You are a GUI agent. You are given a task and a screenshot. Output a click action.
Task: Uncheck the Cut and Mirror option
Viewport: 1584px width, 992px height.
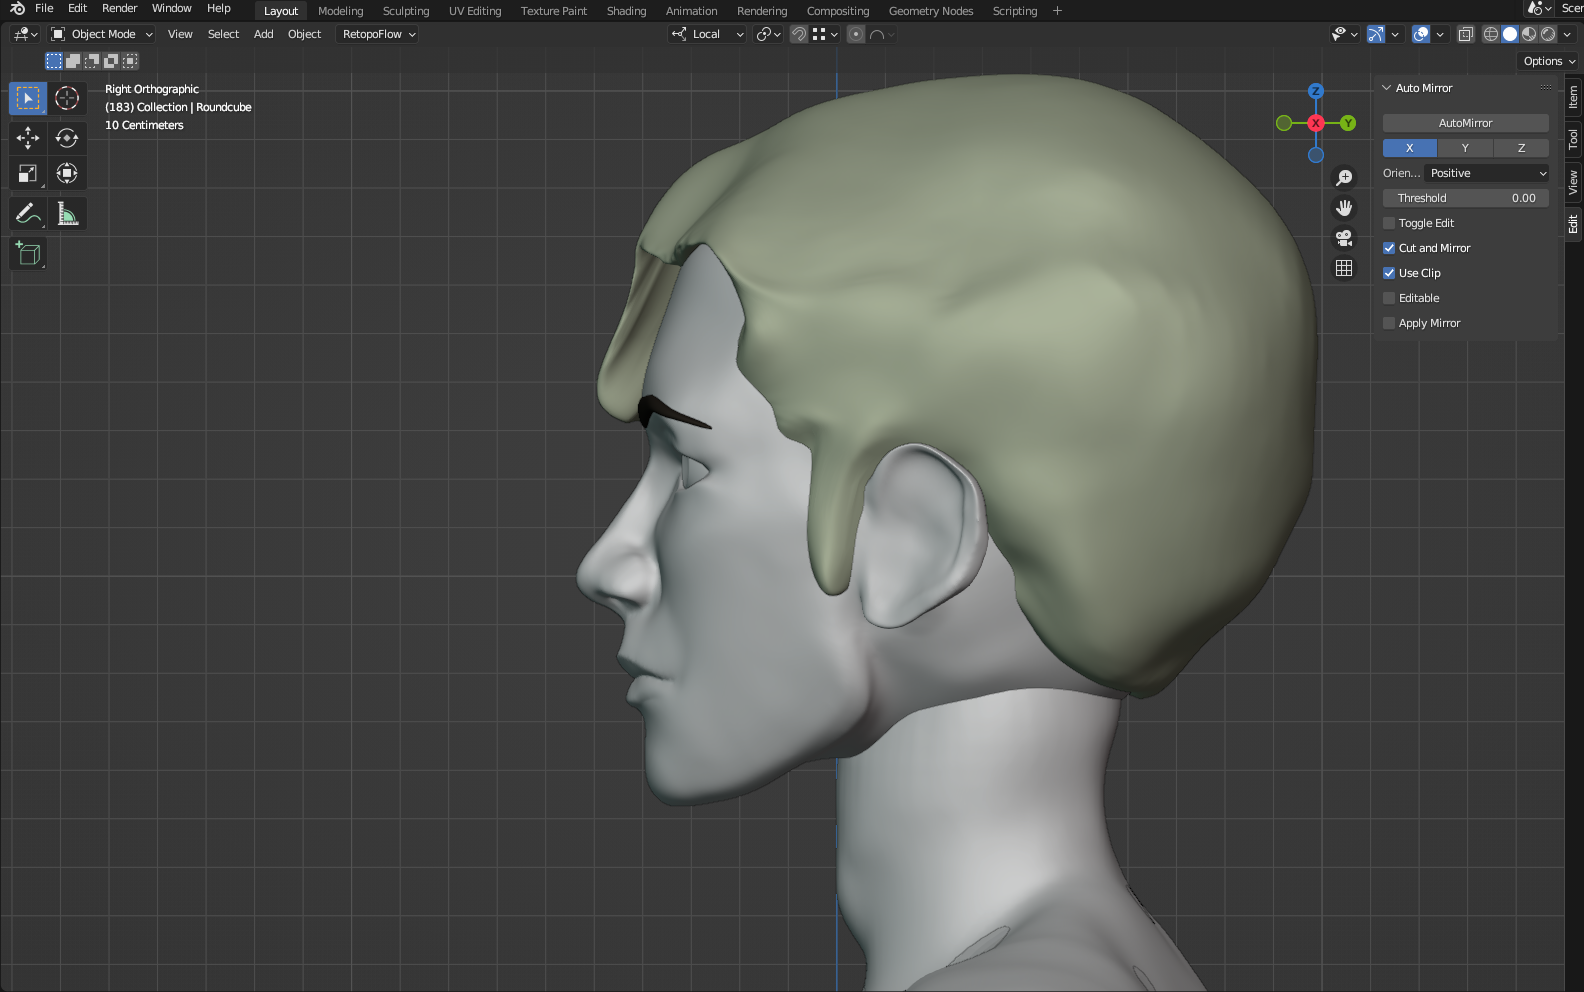pyautogui.click(x=1389, y=248)
